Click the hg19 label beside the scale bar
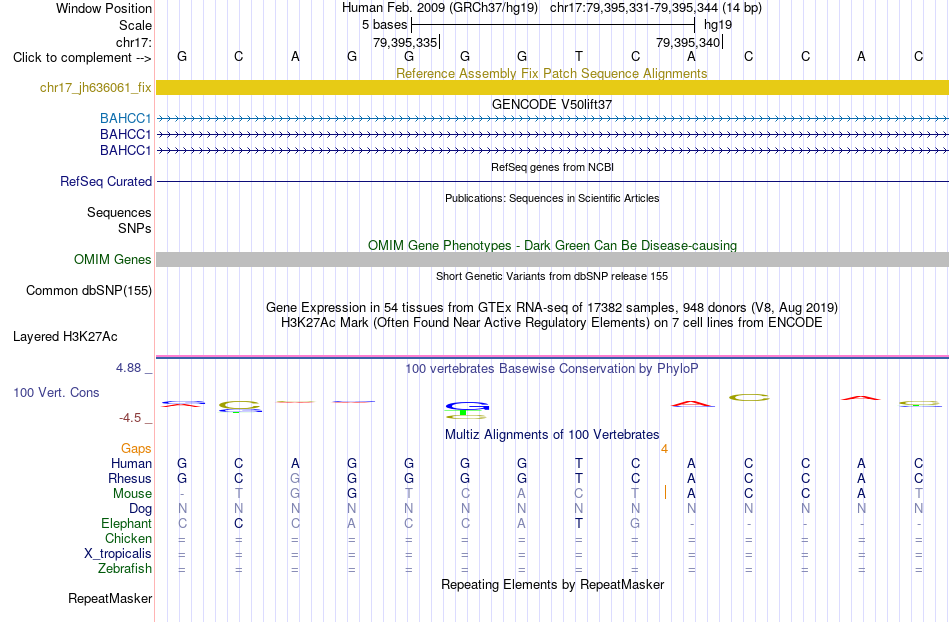This screenshot has width=950, height=622. pyautogui.click(x=718, y=25)
